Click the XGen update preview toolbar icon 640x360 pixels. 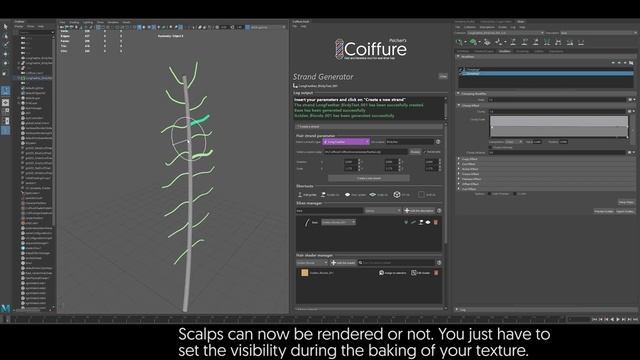pyautogui.click(x=460, y=42)
